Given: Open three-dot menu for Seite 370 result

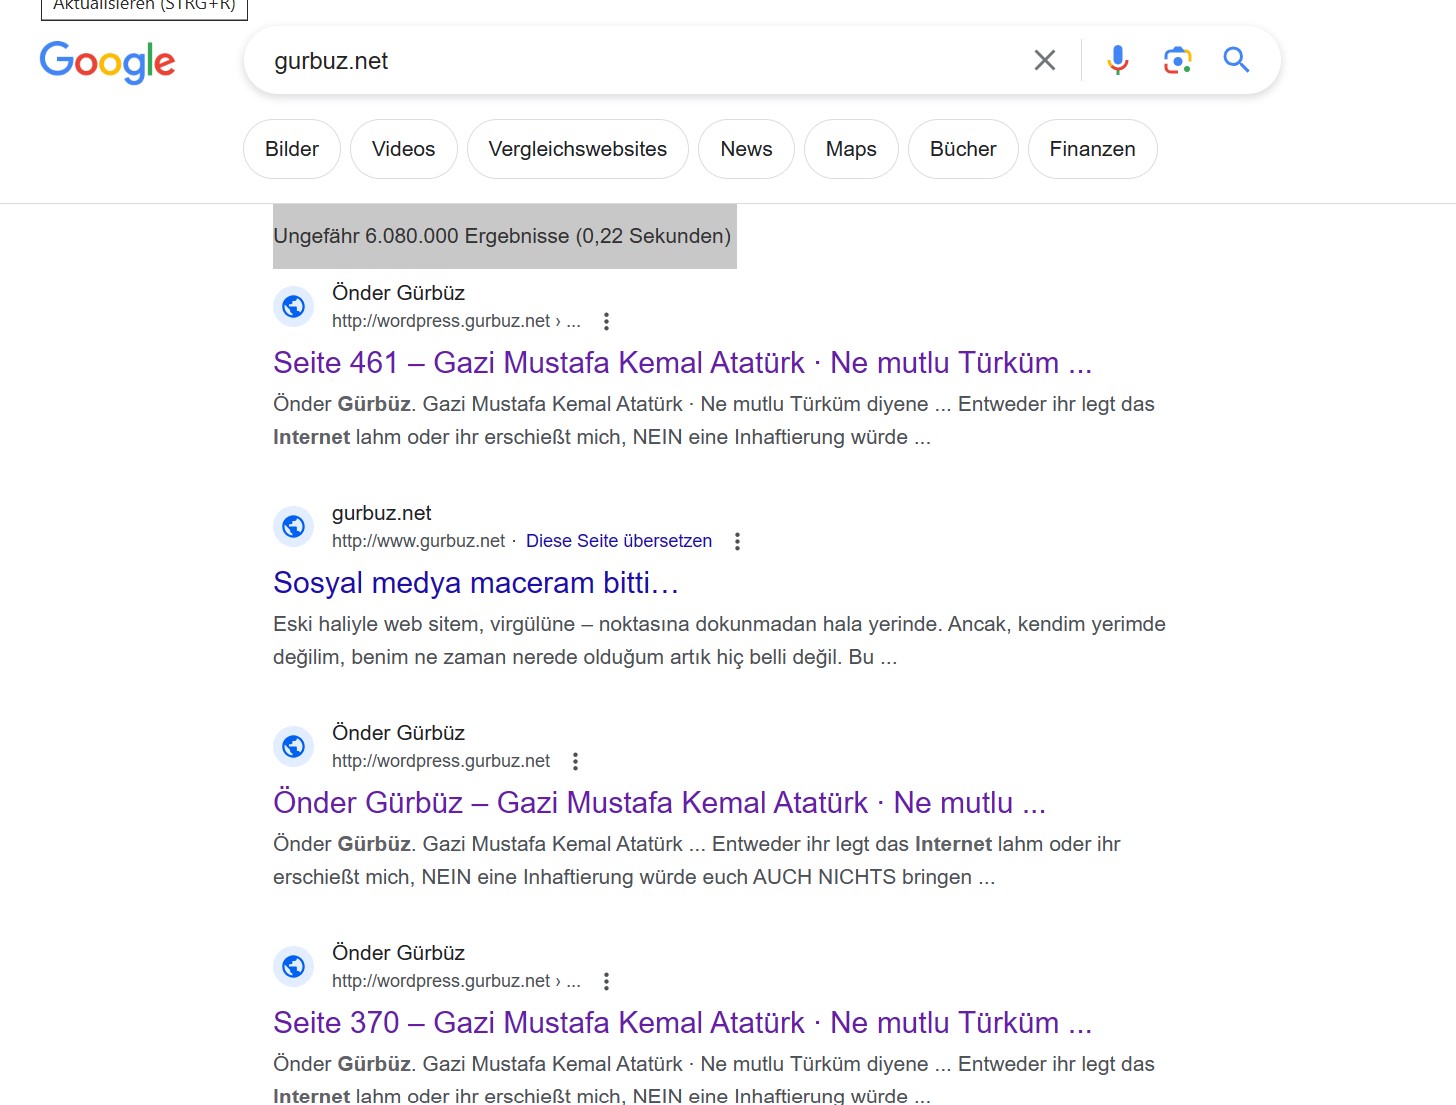Looking at the screenshot, I should [606, 981].
